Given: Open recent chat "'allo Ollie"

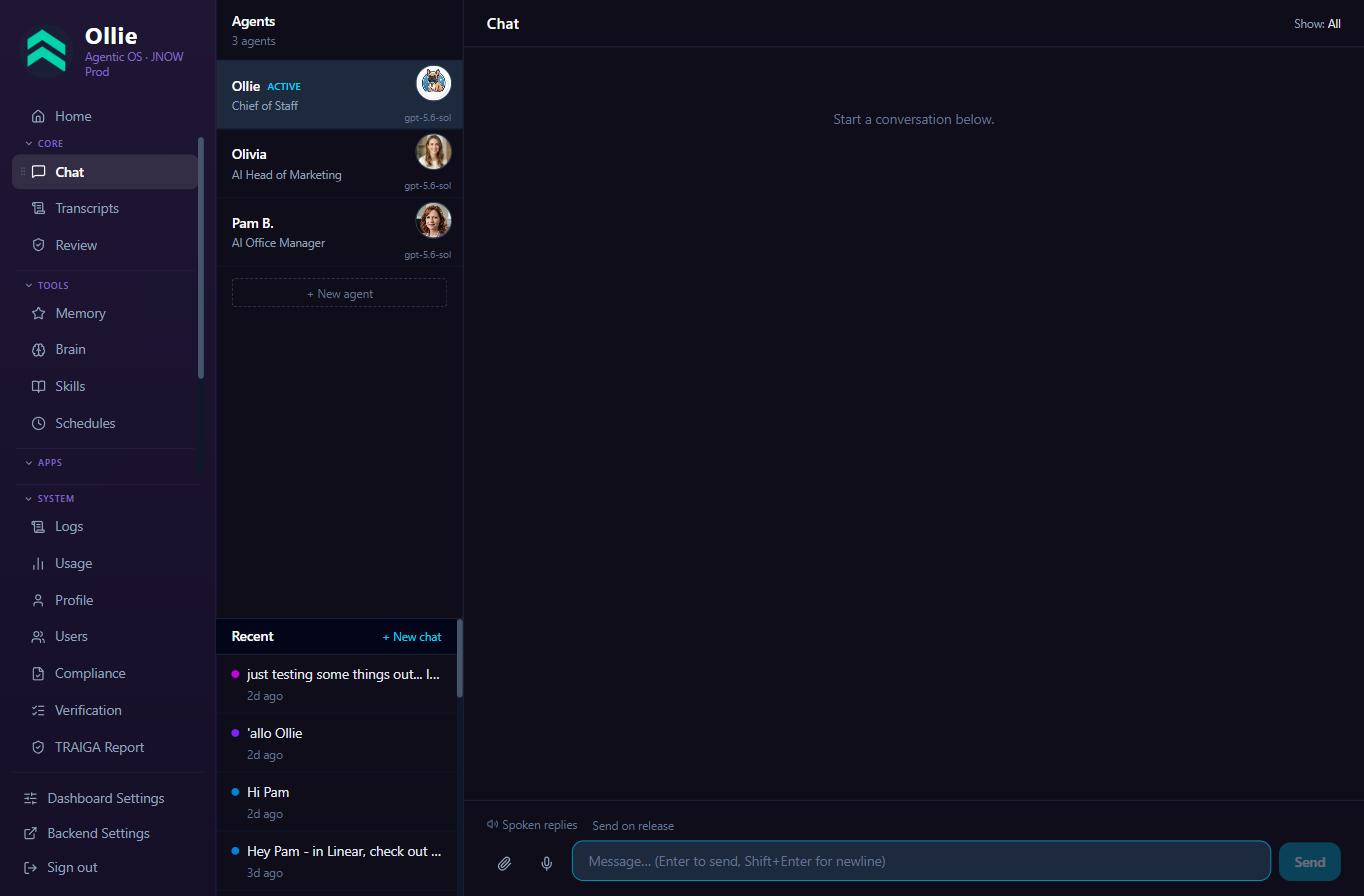Looking at the screenshot, I should 337,743.
